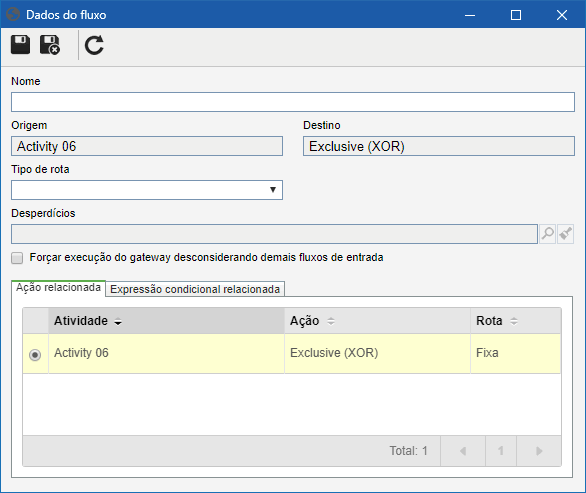Viewport: 586px width, 493px height.
Task: Click the globe icon in title bar
Action: click(x=13, y=15)
